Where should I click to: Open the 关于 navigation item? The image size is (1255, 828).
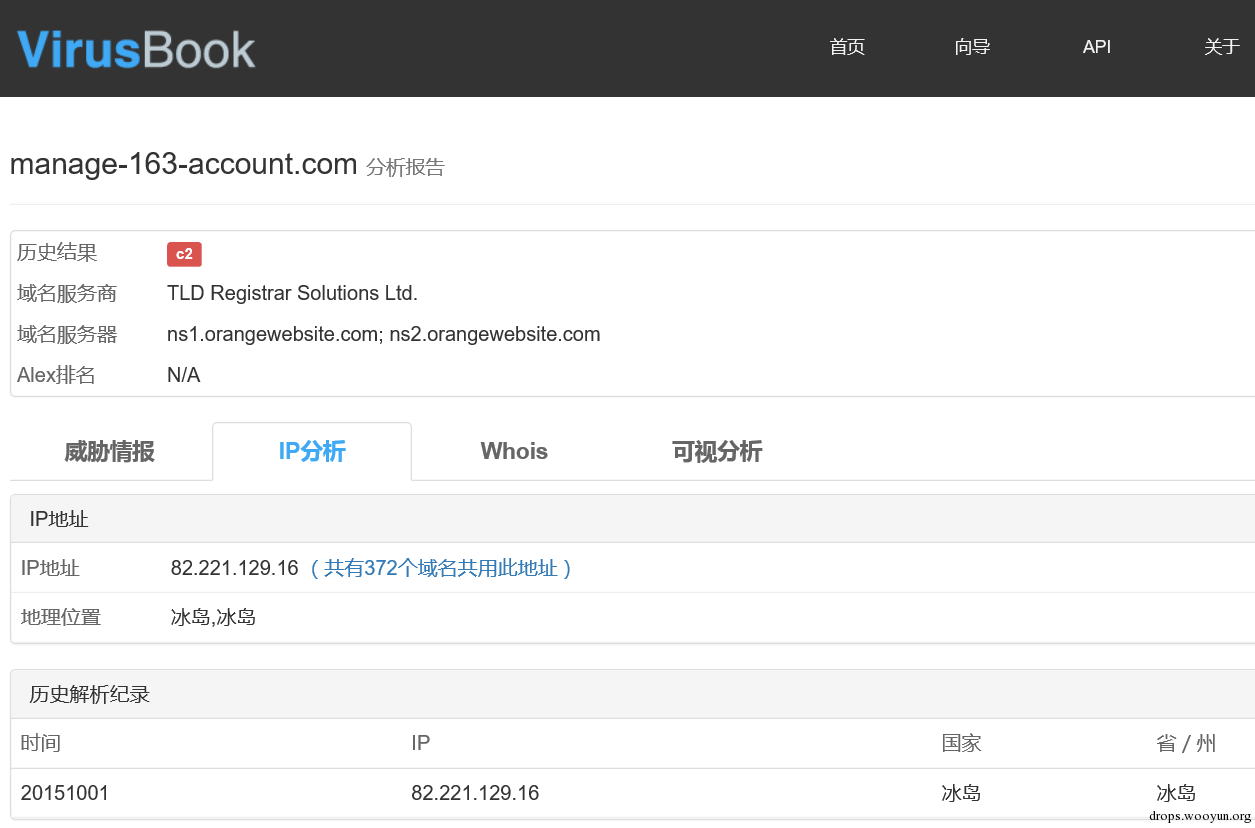click(1222, 47)
